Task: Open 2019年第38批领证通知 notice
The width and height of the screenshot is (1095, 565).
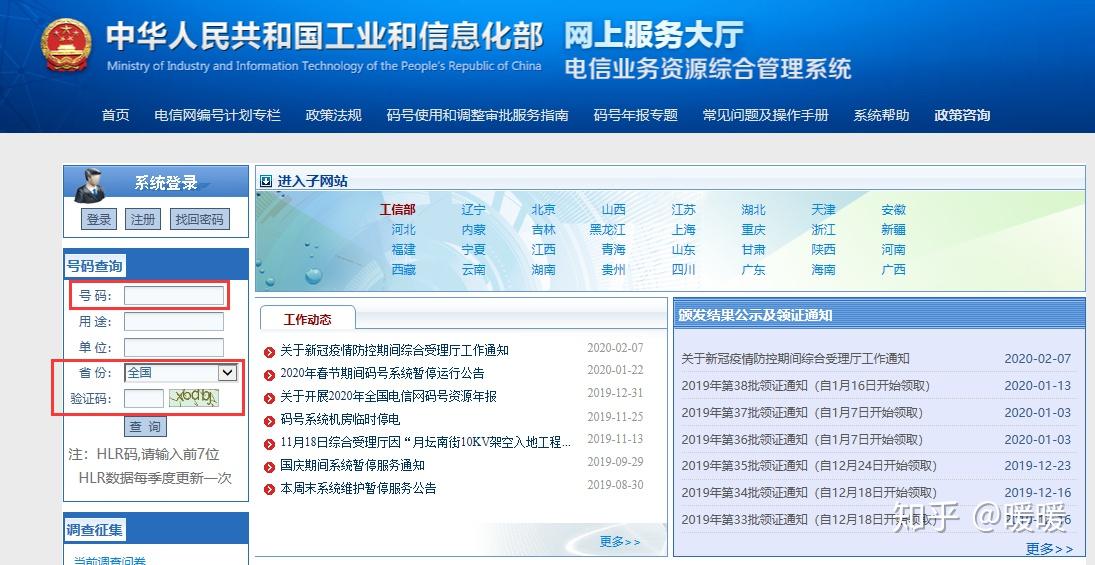Action: tap(806, 386)
